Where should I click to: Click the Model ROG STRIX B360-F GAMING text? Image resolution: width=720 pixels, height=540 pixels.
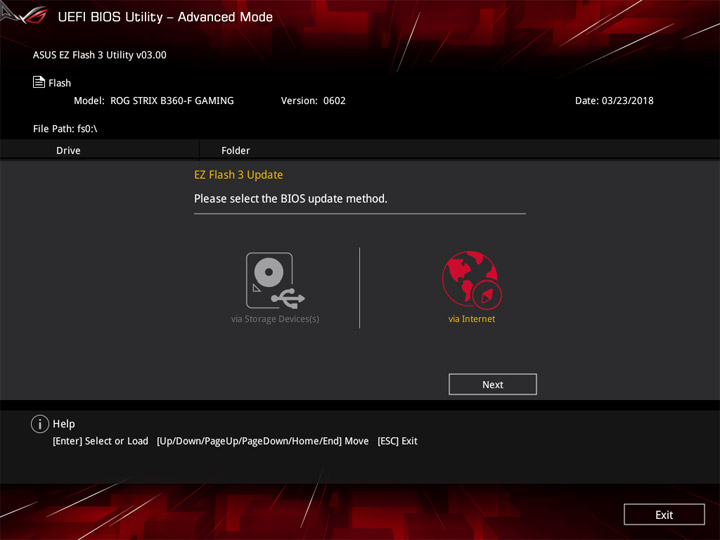[154, 101]
